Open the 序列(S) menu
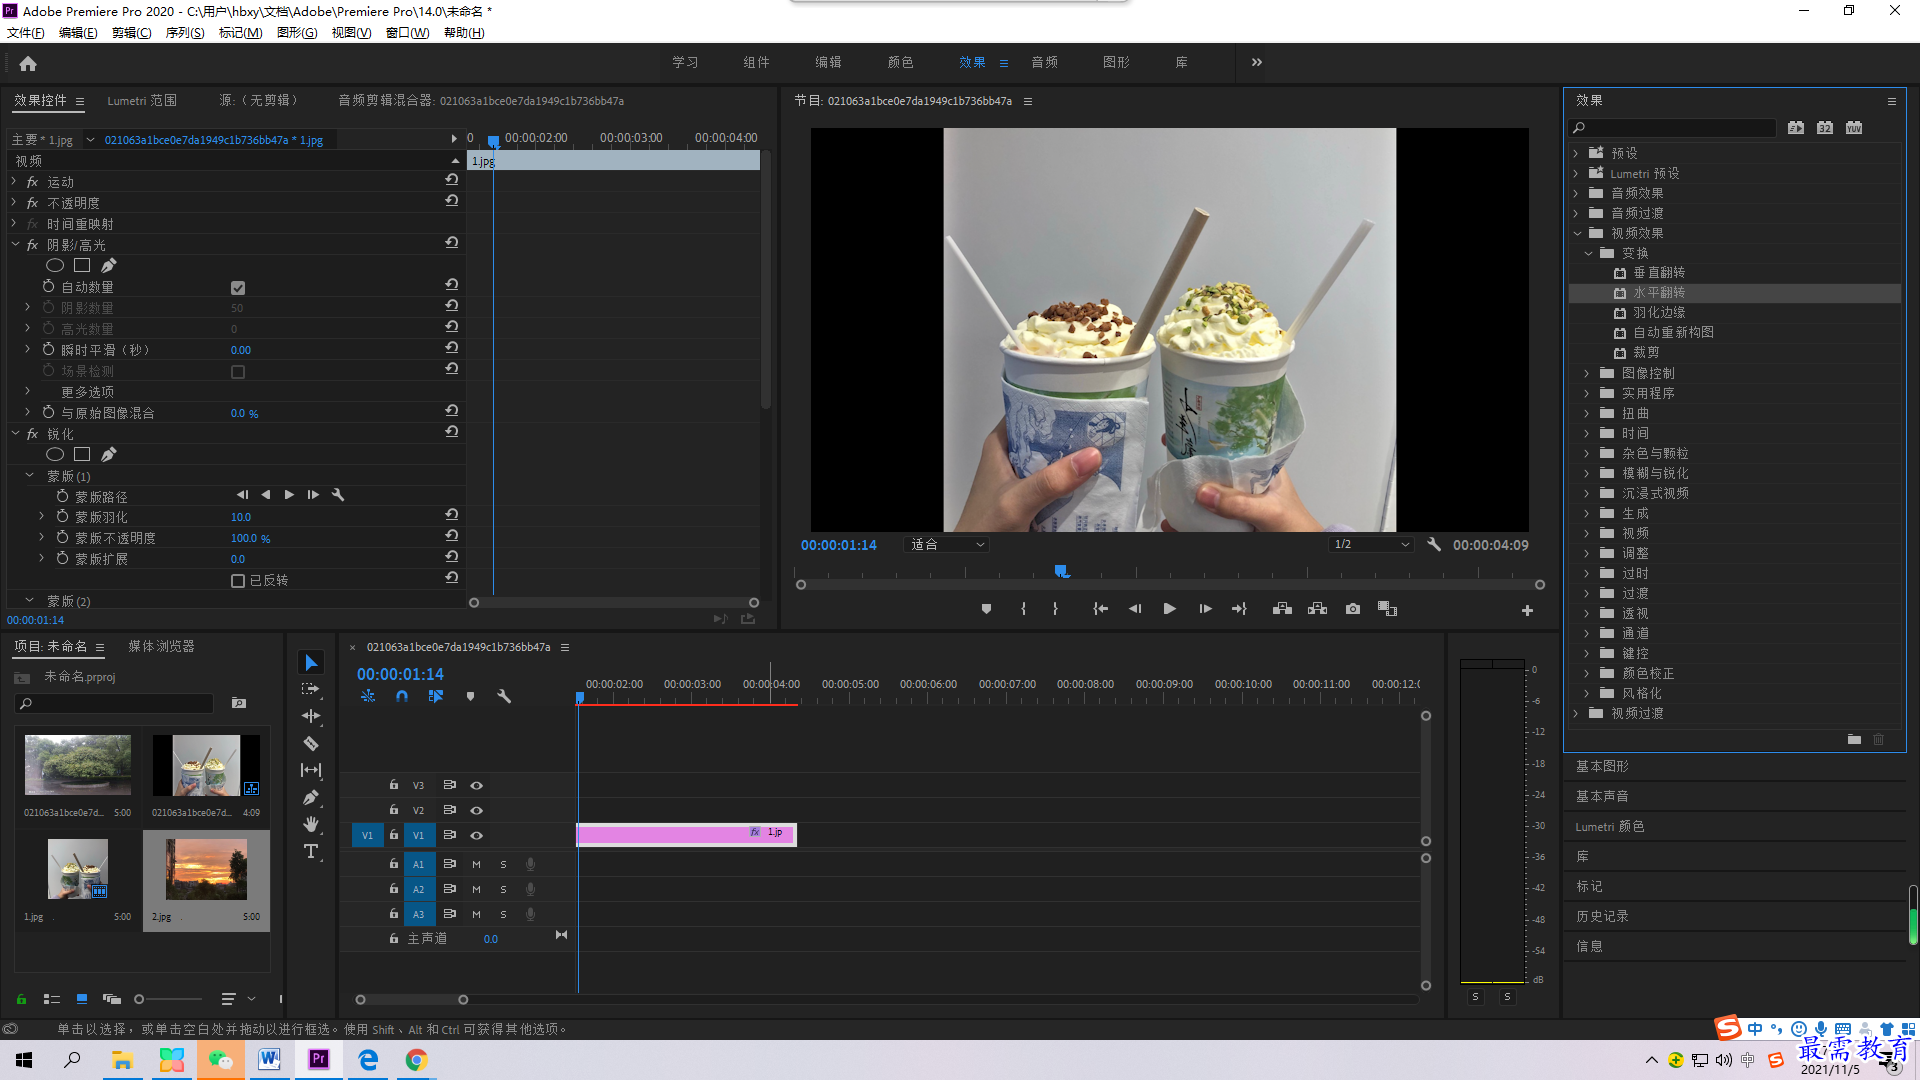Viewport: 1920px width, 1080px height. tap(185, 33)
